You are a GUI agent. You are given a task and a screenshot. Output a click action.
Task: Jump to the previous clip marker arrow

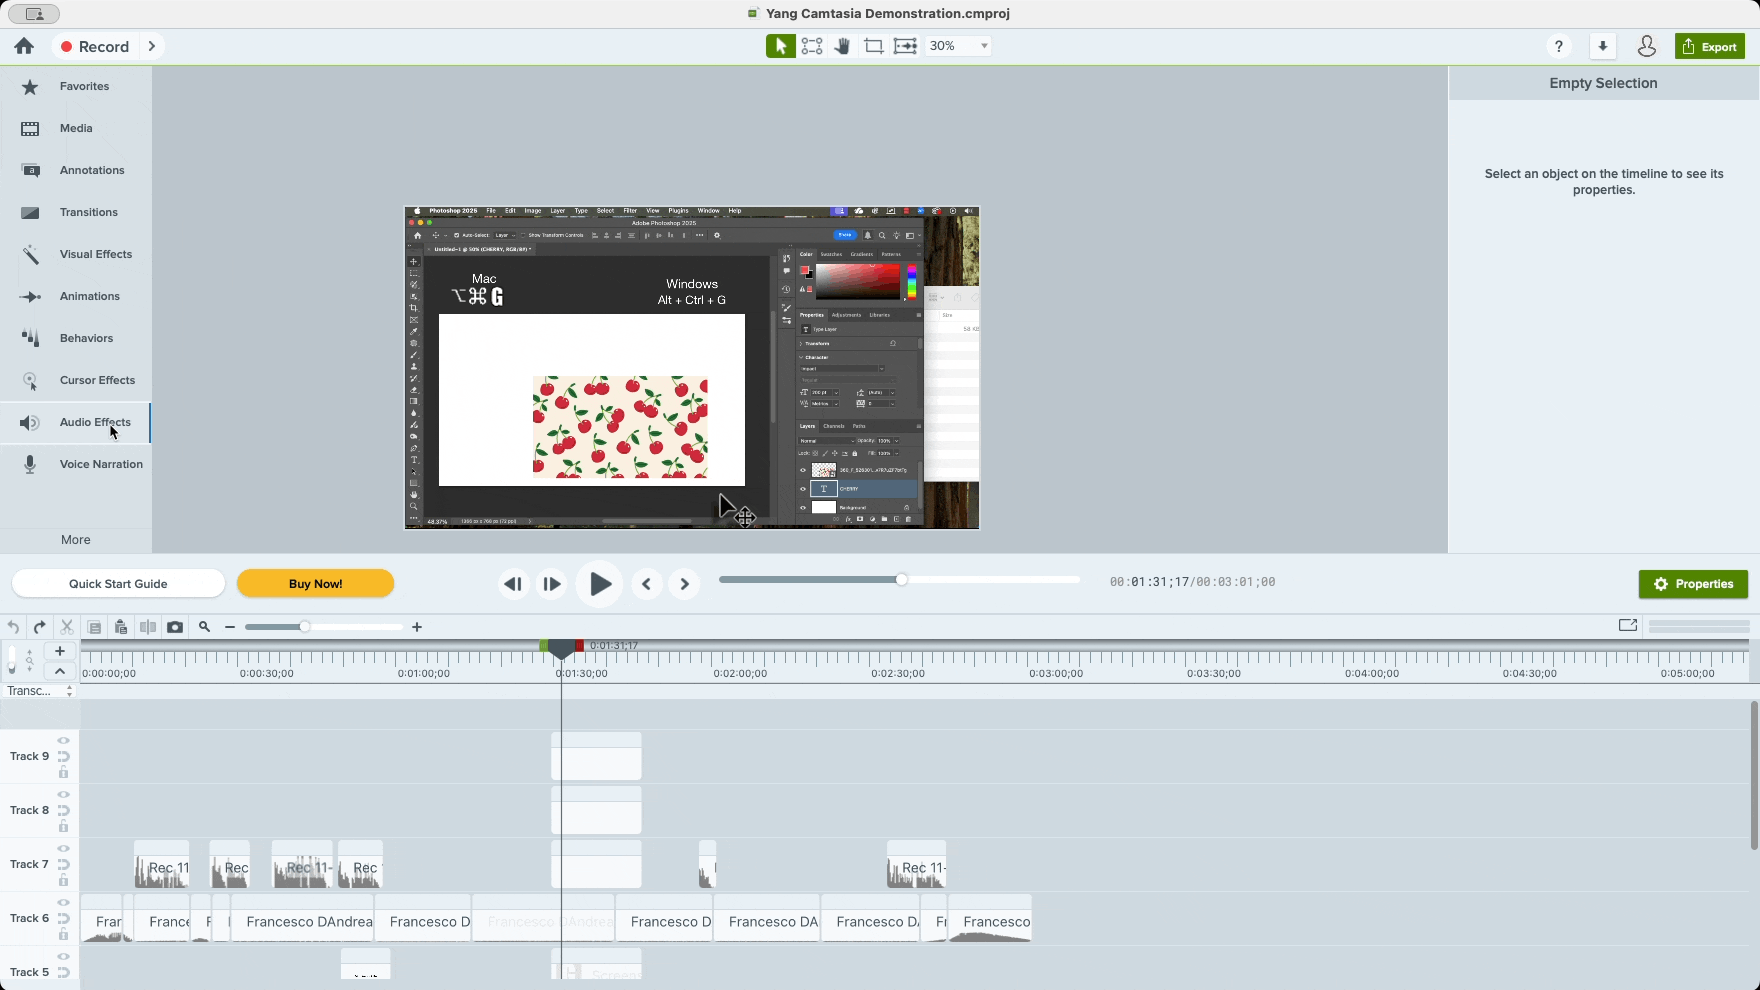(647, 584)
